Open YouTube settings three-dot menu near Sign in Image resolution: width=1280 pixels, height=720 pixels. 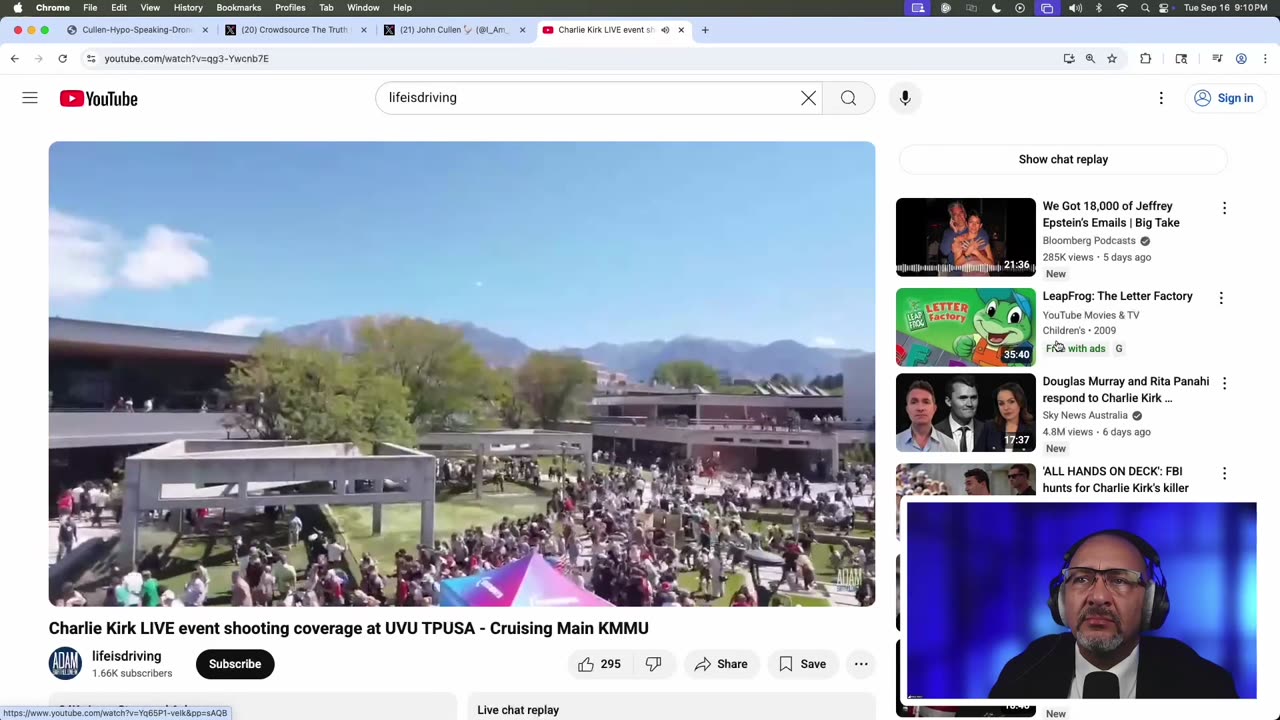click(1161, 98)
